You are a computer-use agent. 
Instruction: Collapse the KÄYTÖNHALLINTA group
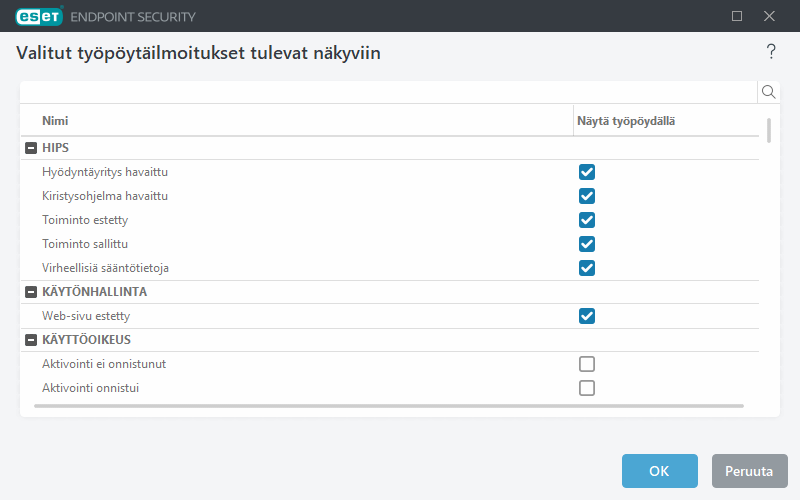pos(31,292)
